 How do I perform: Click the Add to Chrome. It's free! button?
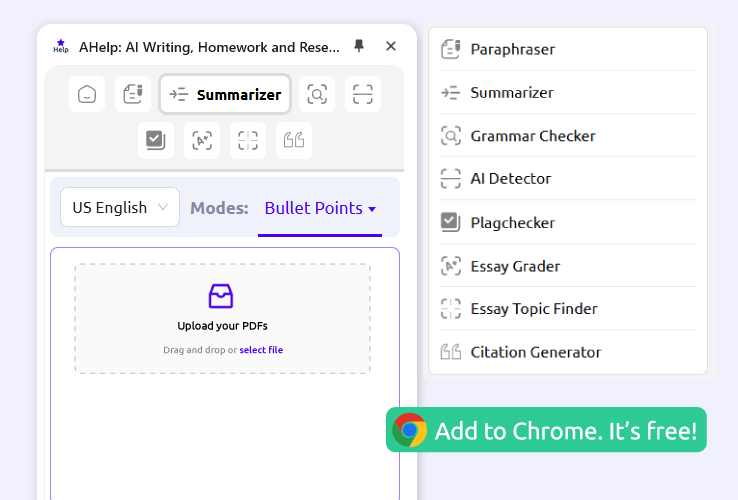546,430
